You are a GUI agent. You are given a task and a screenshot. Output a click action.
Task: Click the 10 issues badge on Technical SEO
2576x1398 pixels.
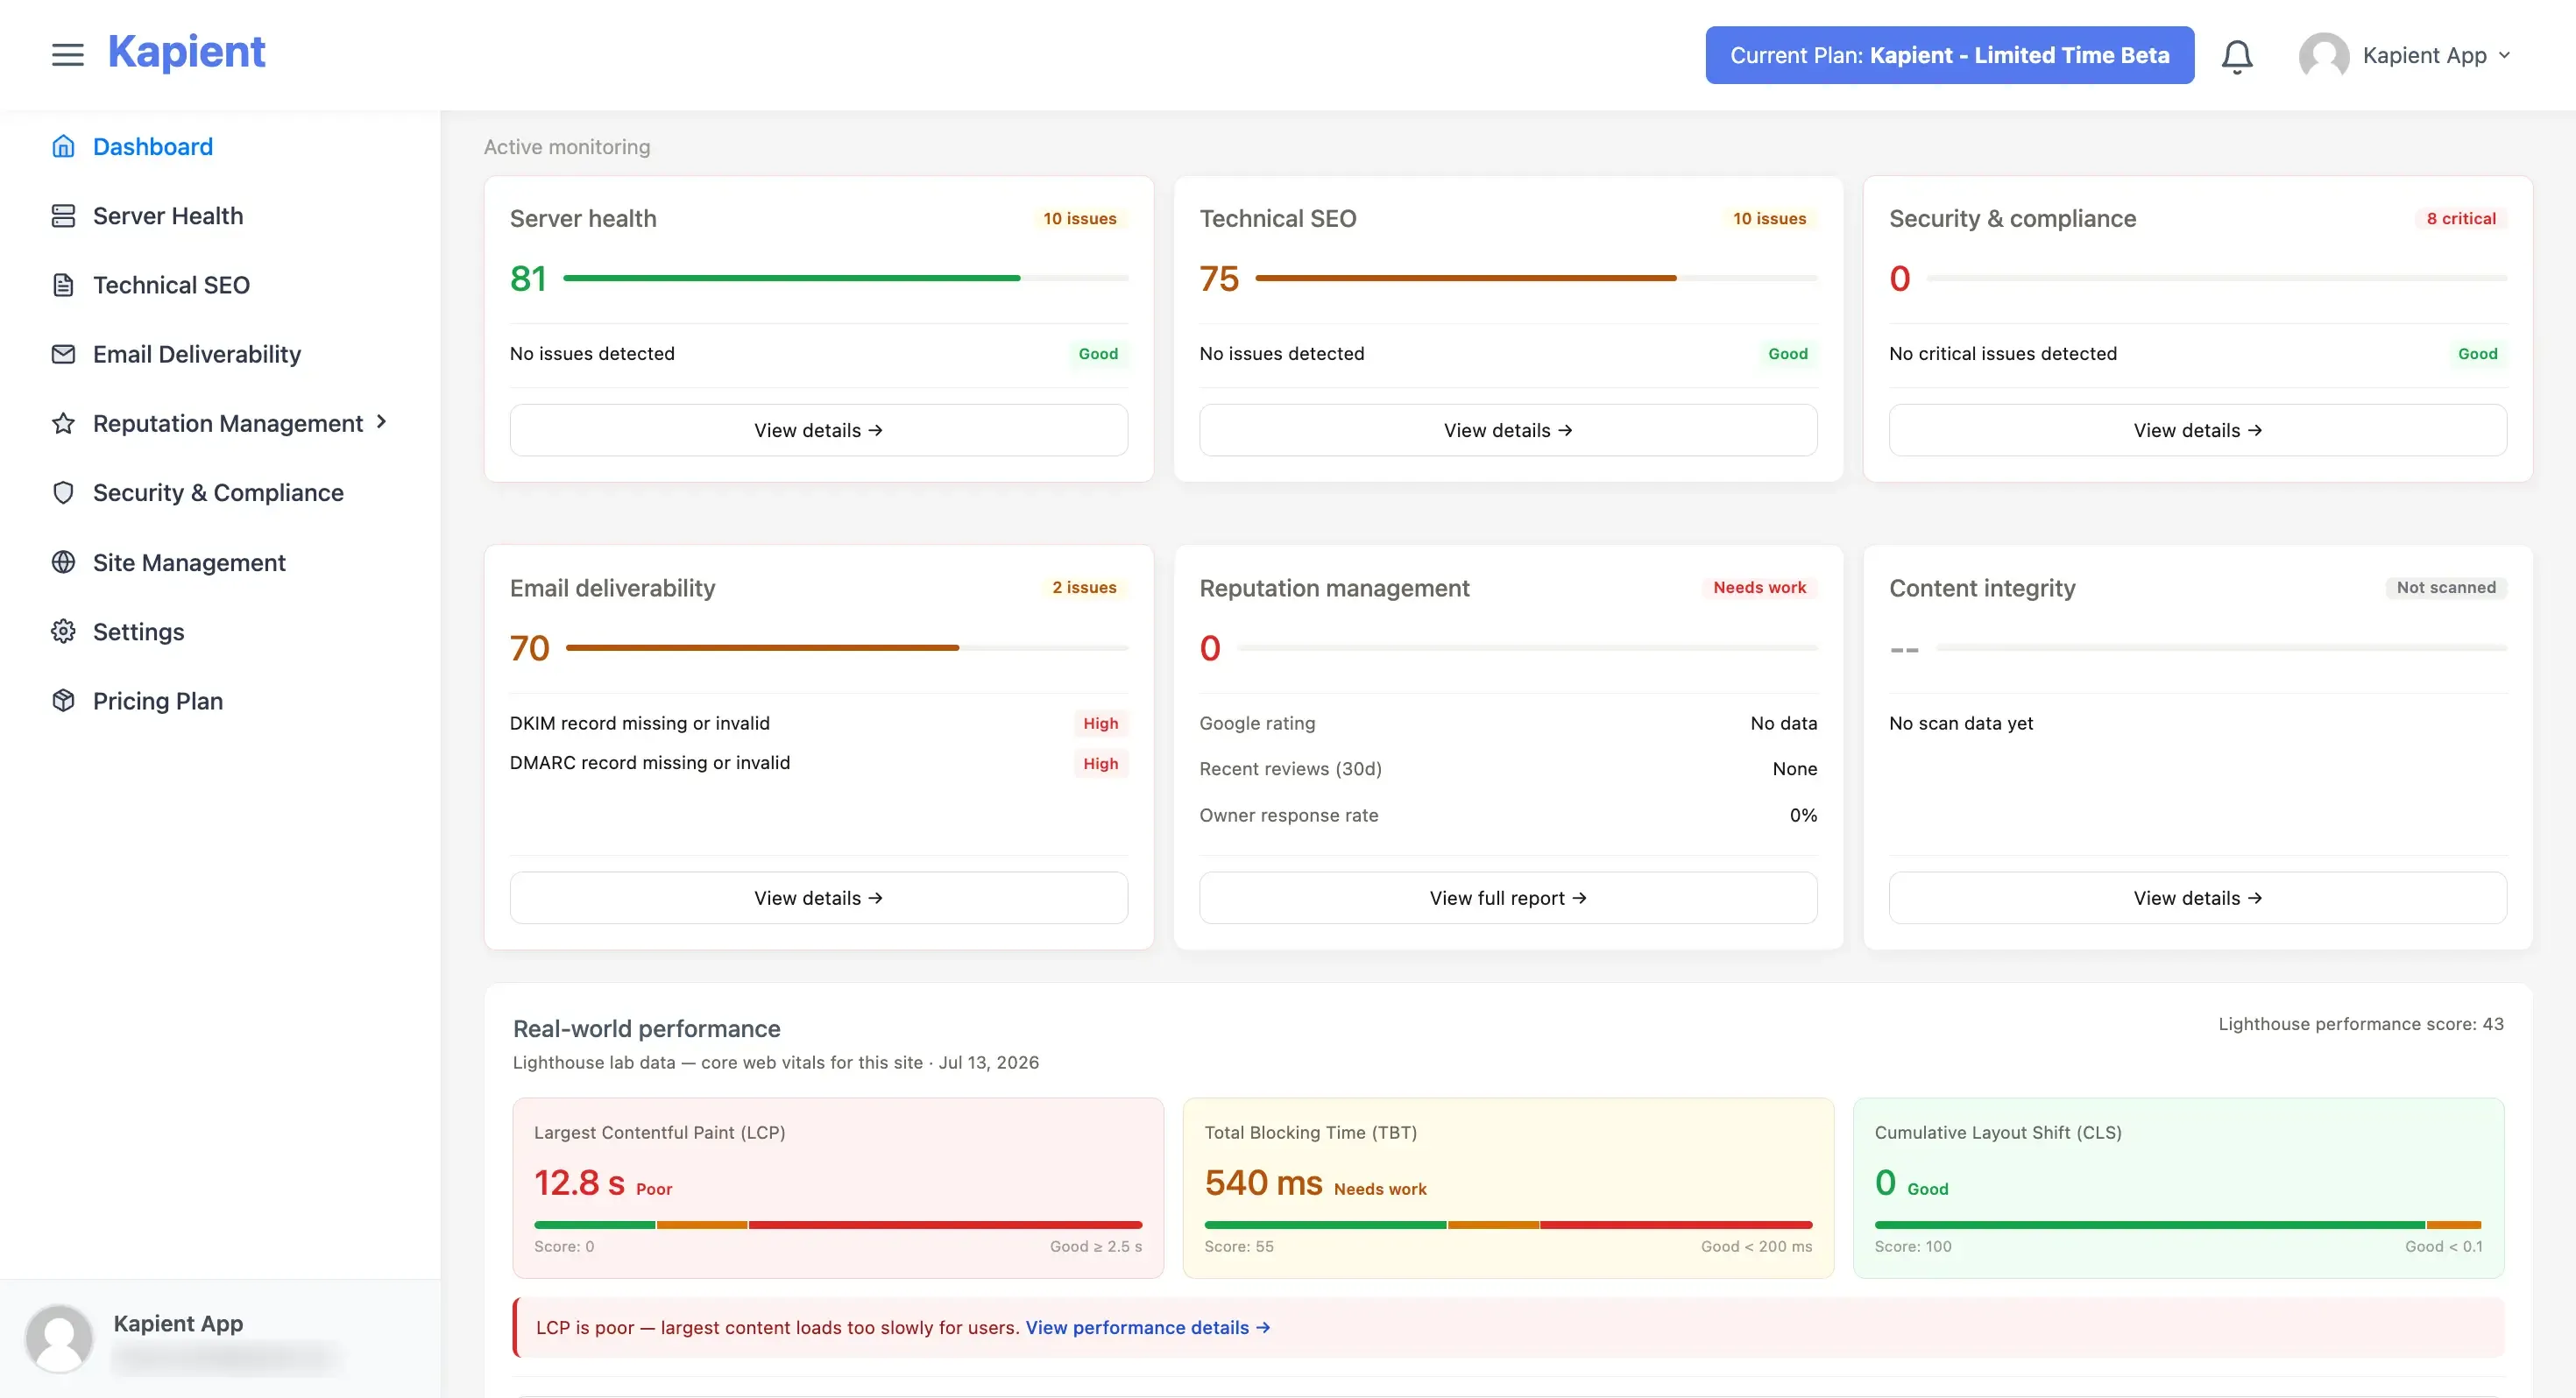click(1770, 218)
